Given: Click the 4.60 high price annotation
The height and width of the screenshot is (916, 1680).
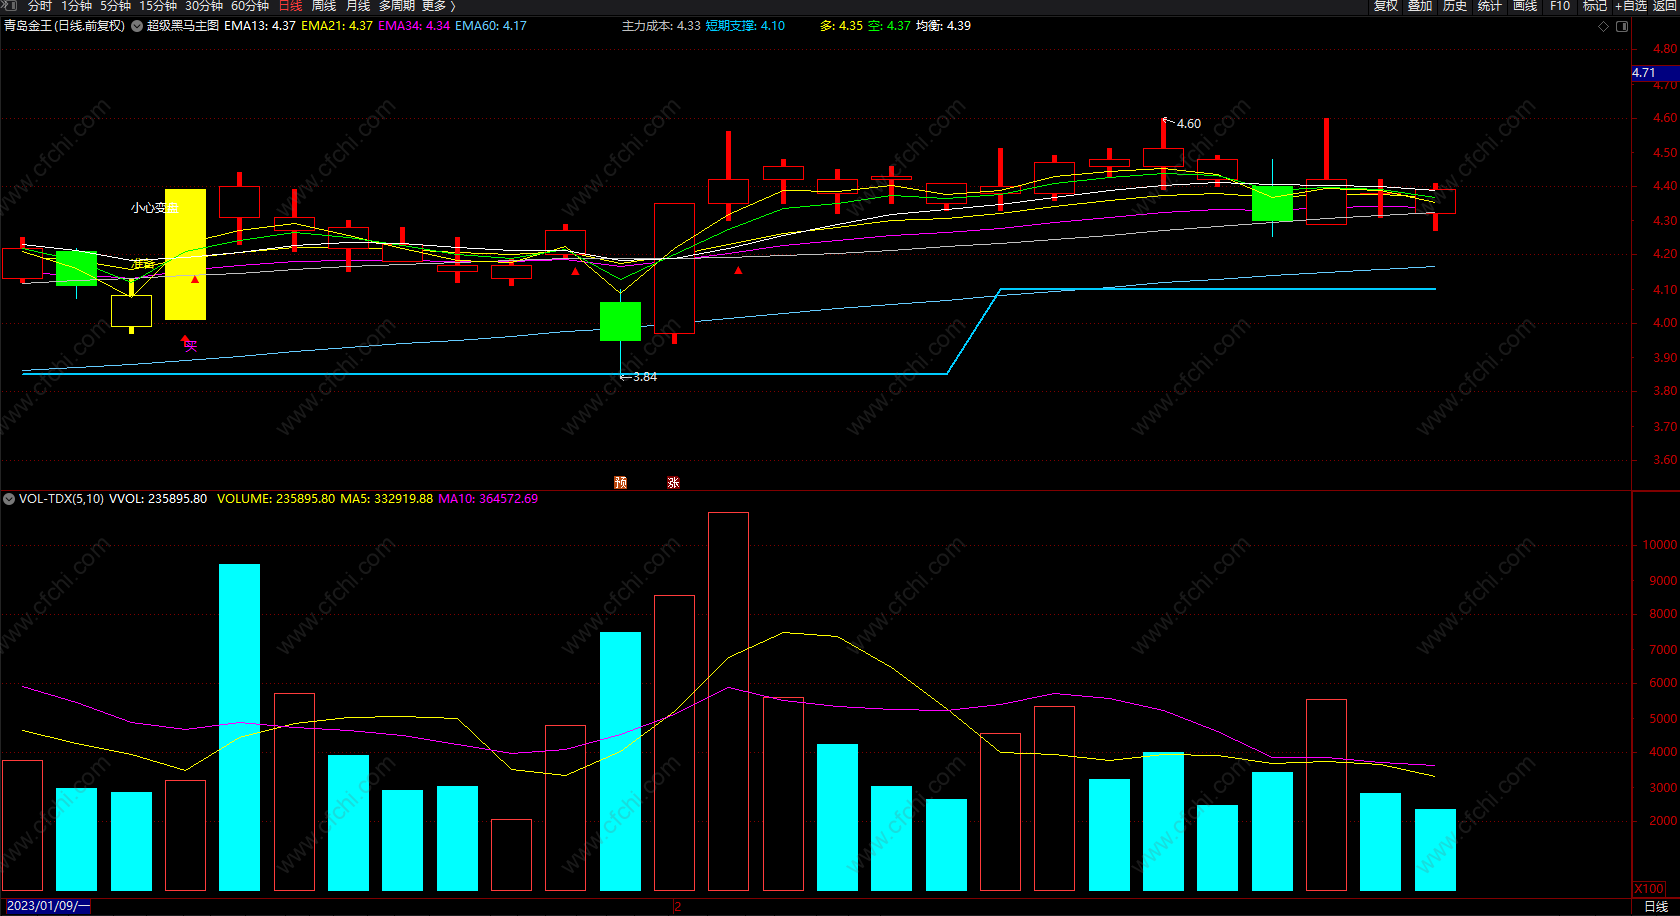Looking at the screenshot, I should point(1188,124).
